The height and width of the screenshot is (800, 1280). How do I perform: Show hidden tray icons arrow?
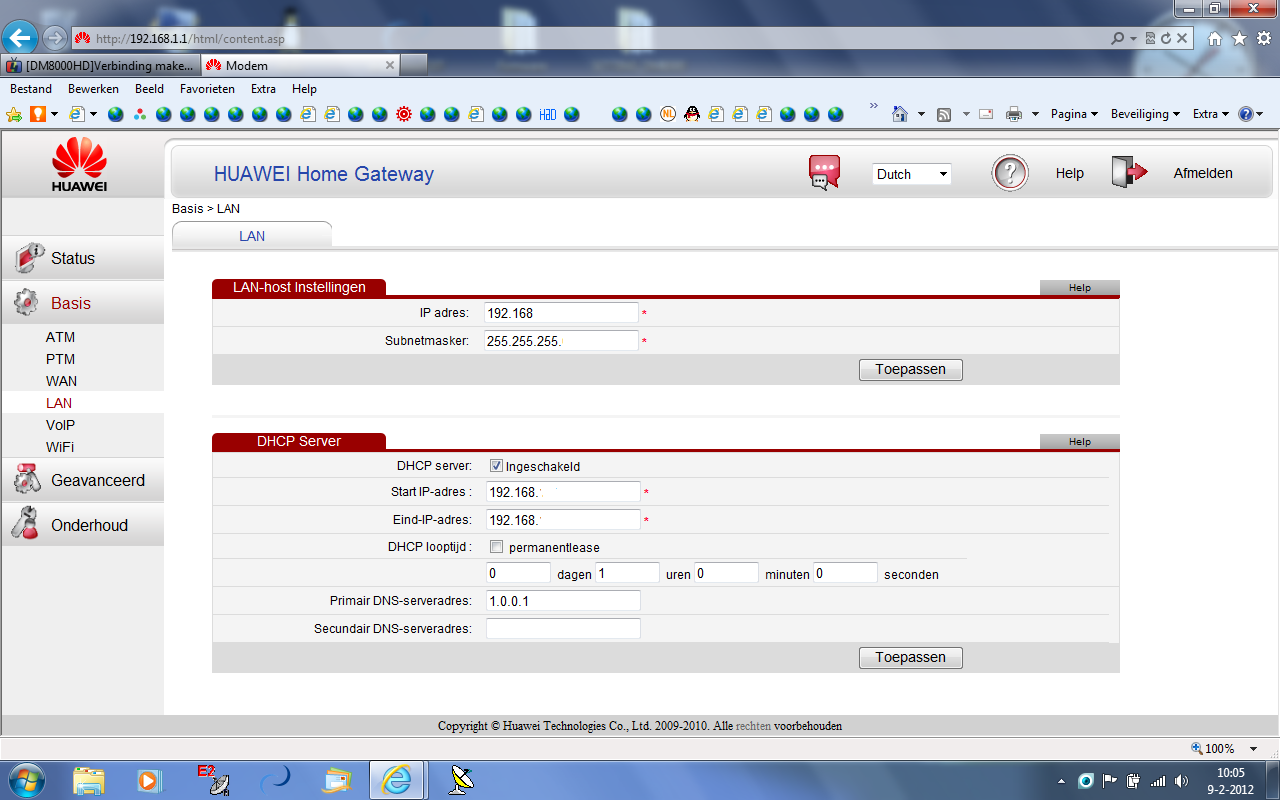tap(1061, 780)
